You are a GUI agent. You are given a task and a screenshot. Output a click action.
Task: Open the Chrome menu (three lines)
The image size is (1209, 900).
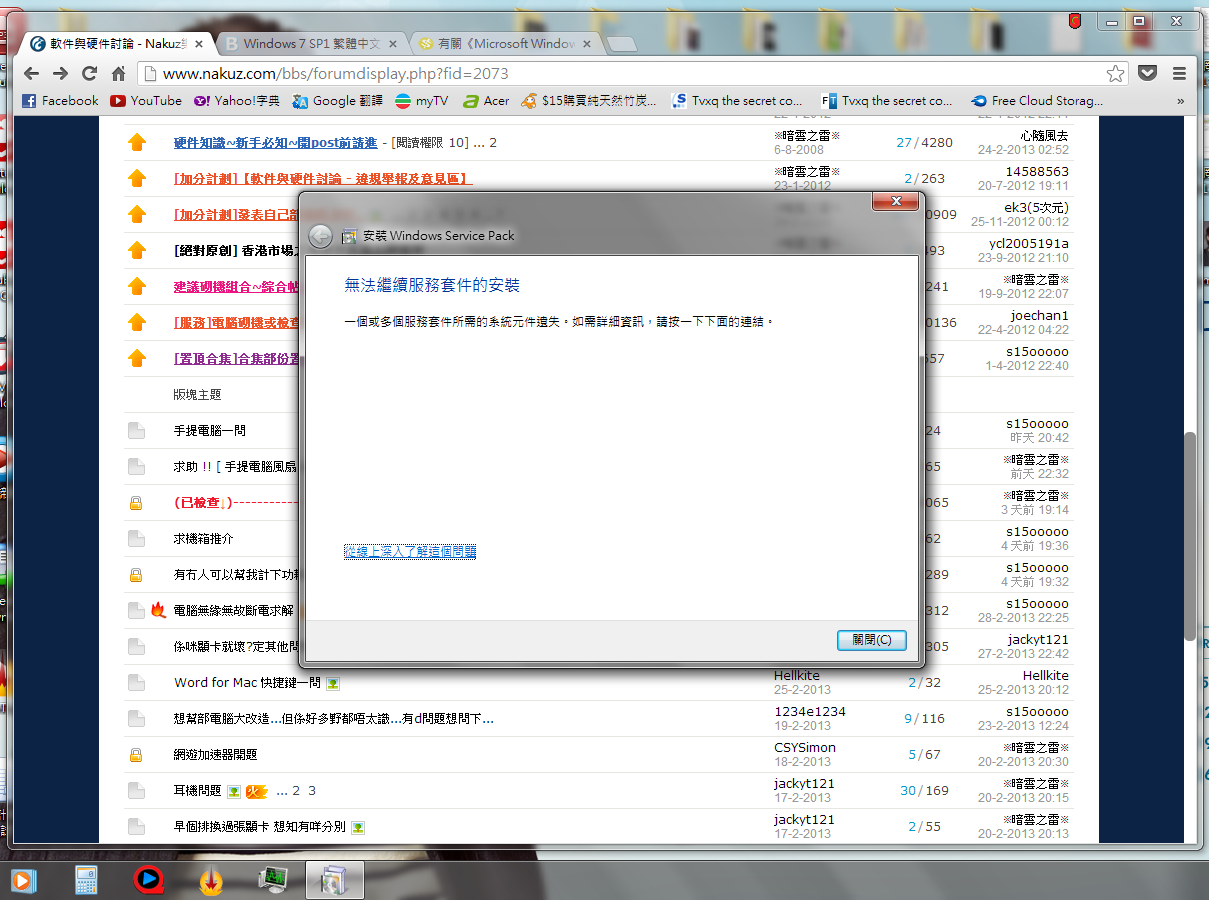1179,74
